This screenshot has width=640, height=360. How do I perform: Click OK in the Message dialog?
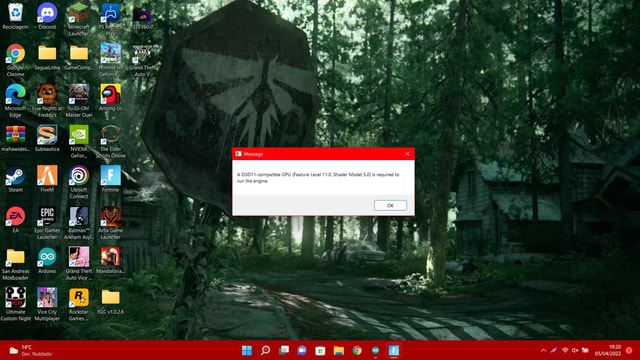390,205
